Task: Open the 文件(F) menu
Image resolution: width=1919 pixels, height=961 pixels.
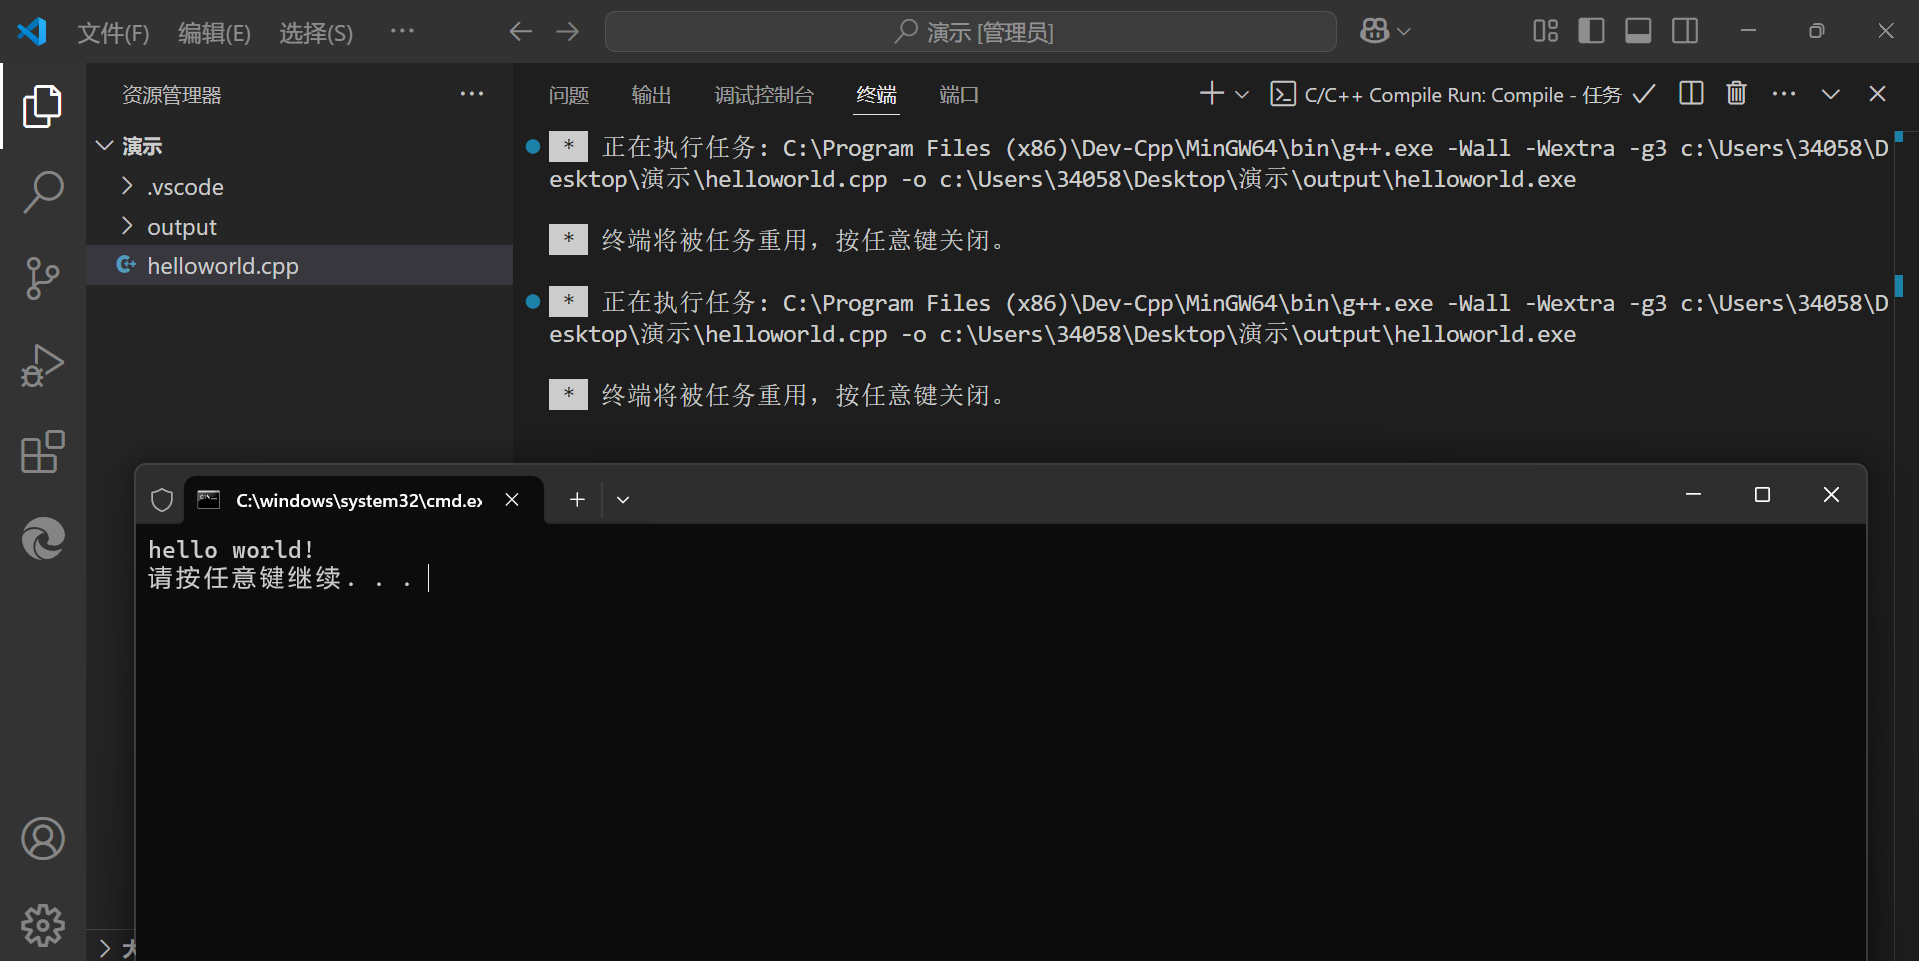Action: [112, 31]
